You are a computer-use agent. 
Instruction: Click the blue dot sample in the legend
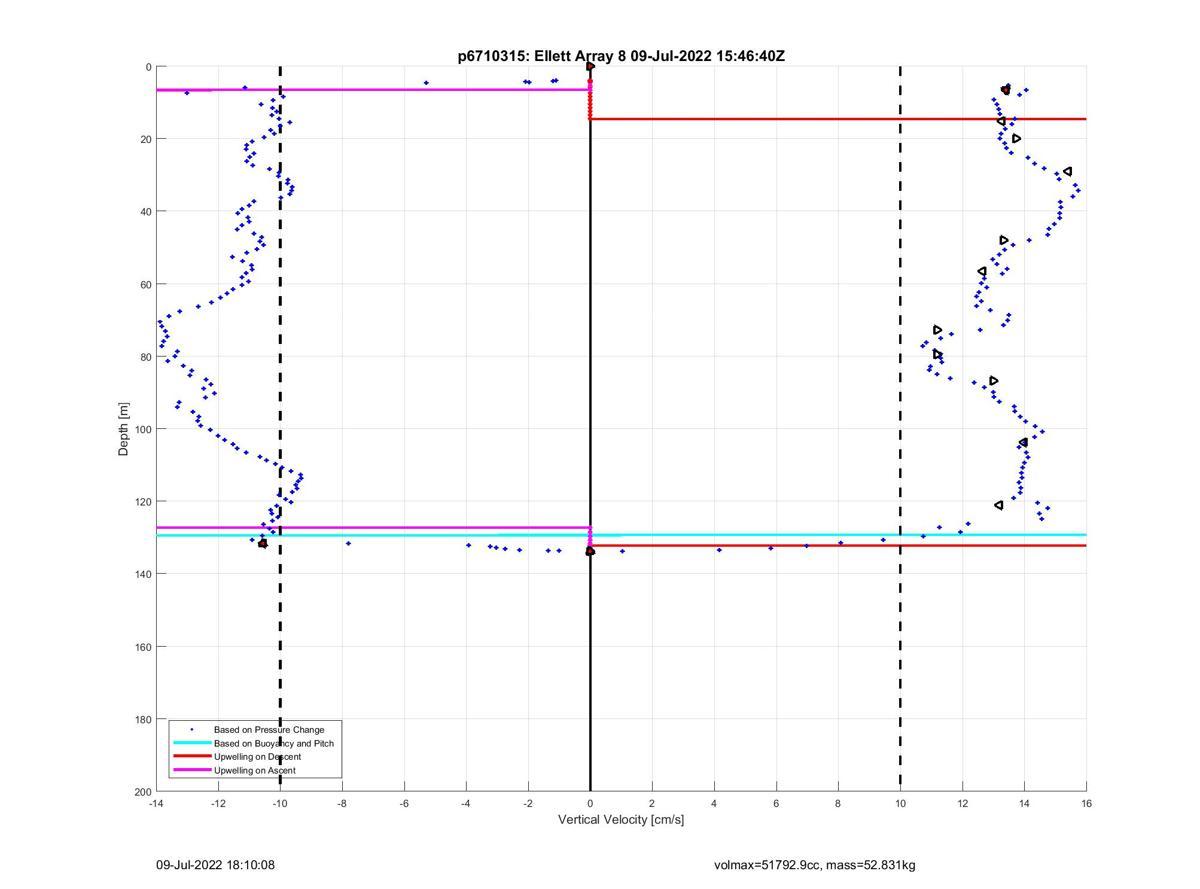pos(191,730)
